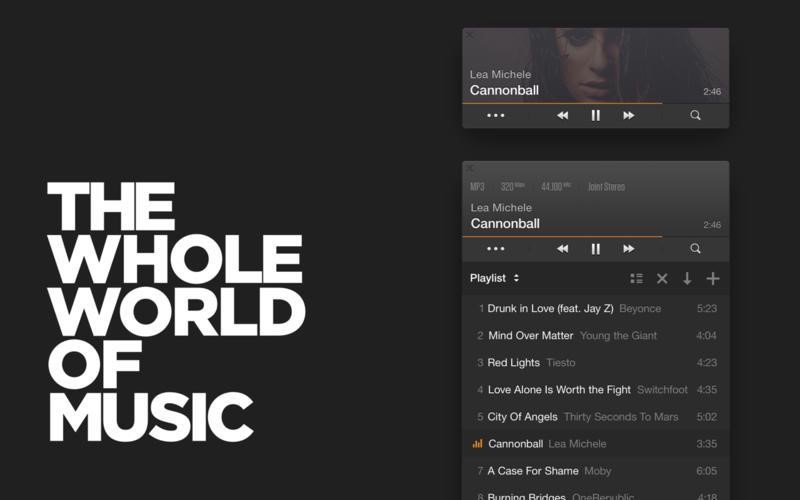Click the 2:46 time in playlist window
The height and width of the screenshot is (500, 800).
[712, 225]
